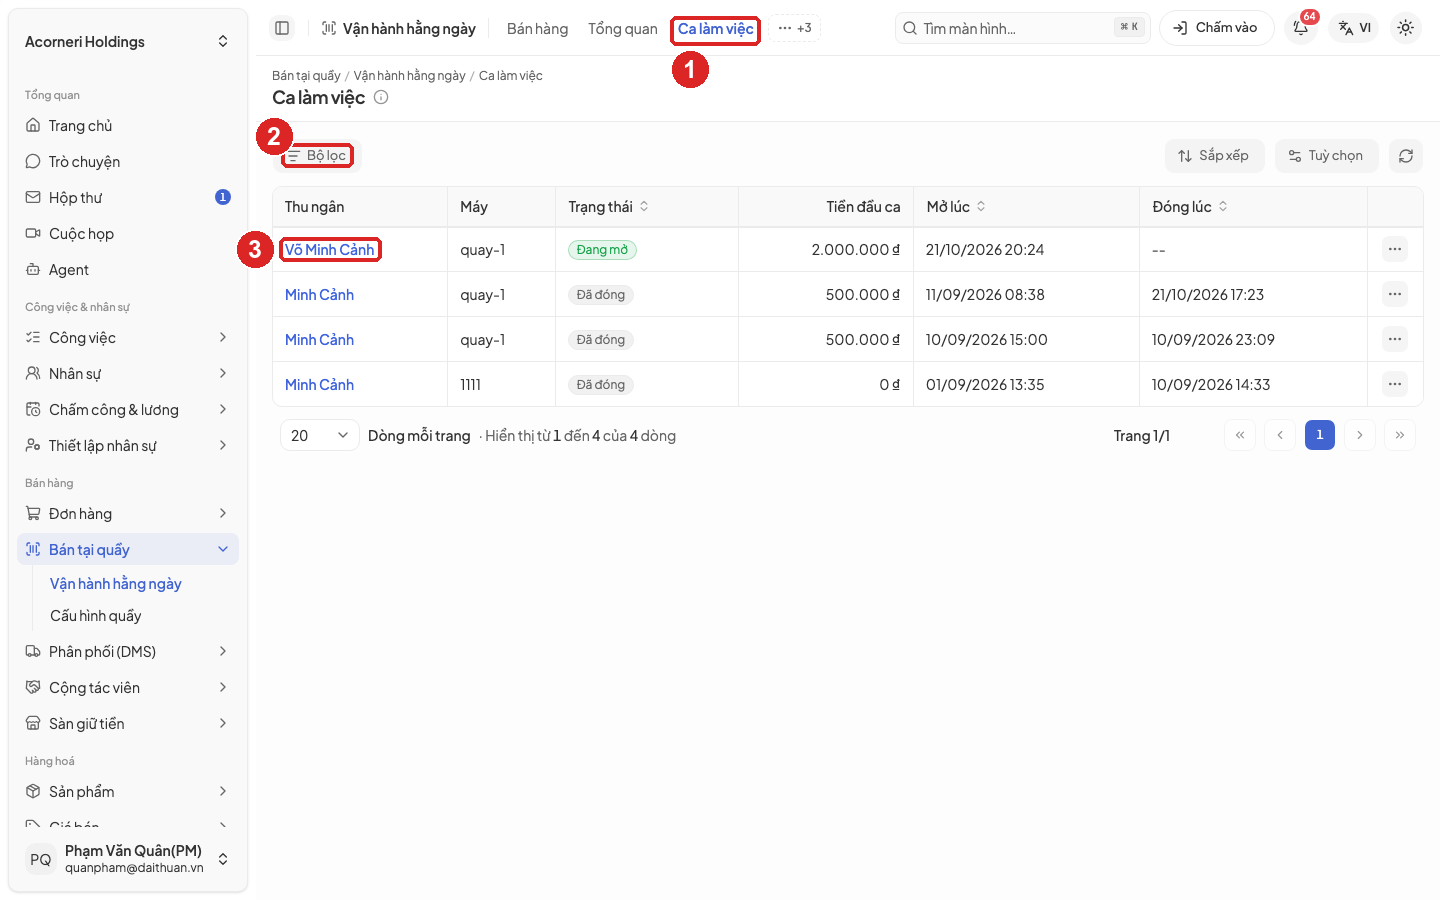Open rows-per-page dropdown showing 20
Image resolution: width=1440 pixels, height=900 pixels.
click(319, 435)
